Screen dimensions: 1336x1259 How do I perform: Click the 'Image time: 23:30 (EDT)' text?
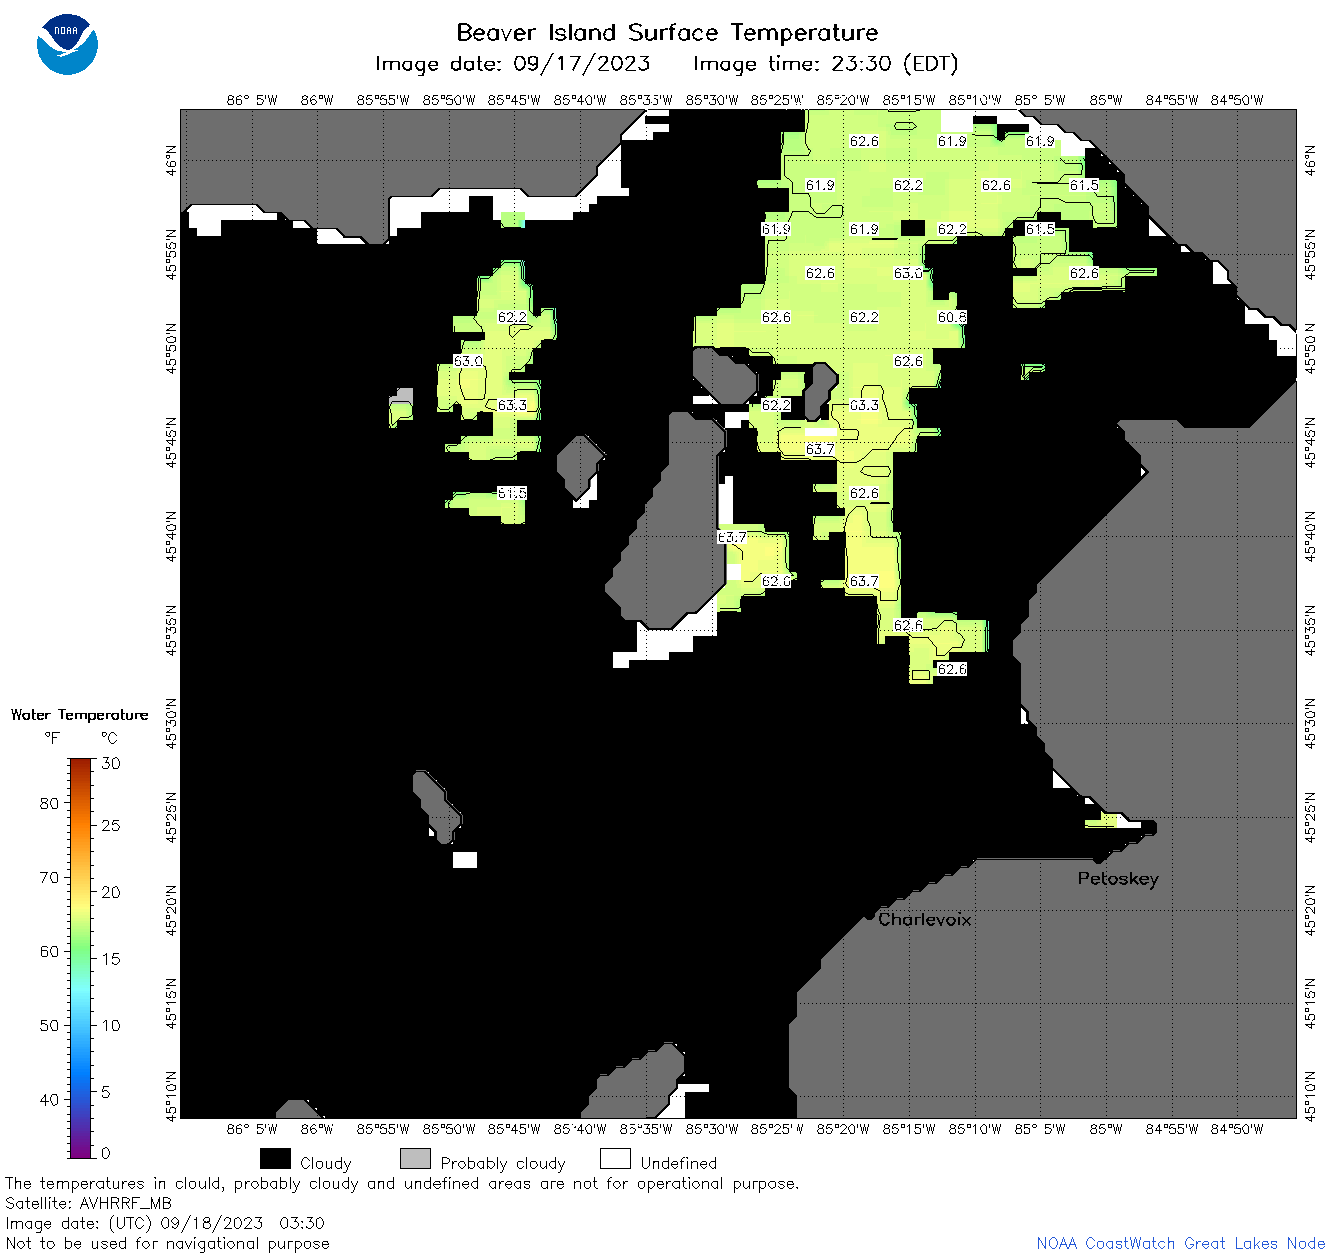pos(825,64)
